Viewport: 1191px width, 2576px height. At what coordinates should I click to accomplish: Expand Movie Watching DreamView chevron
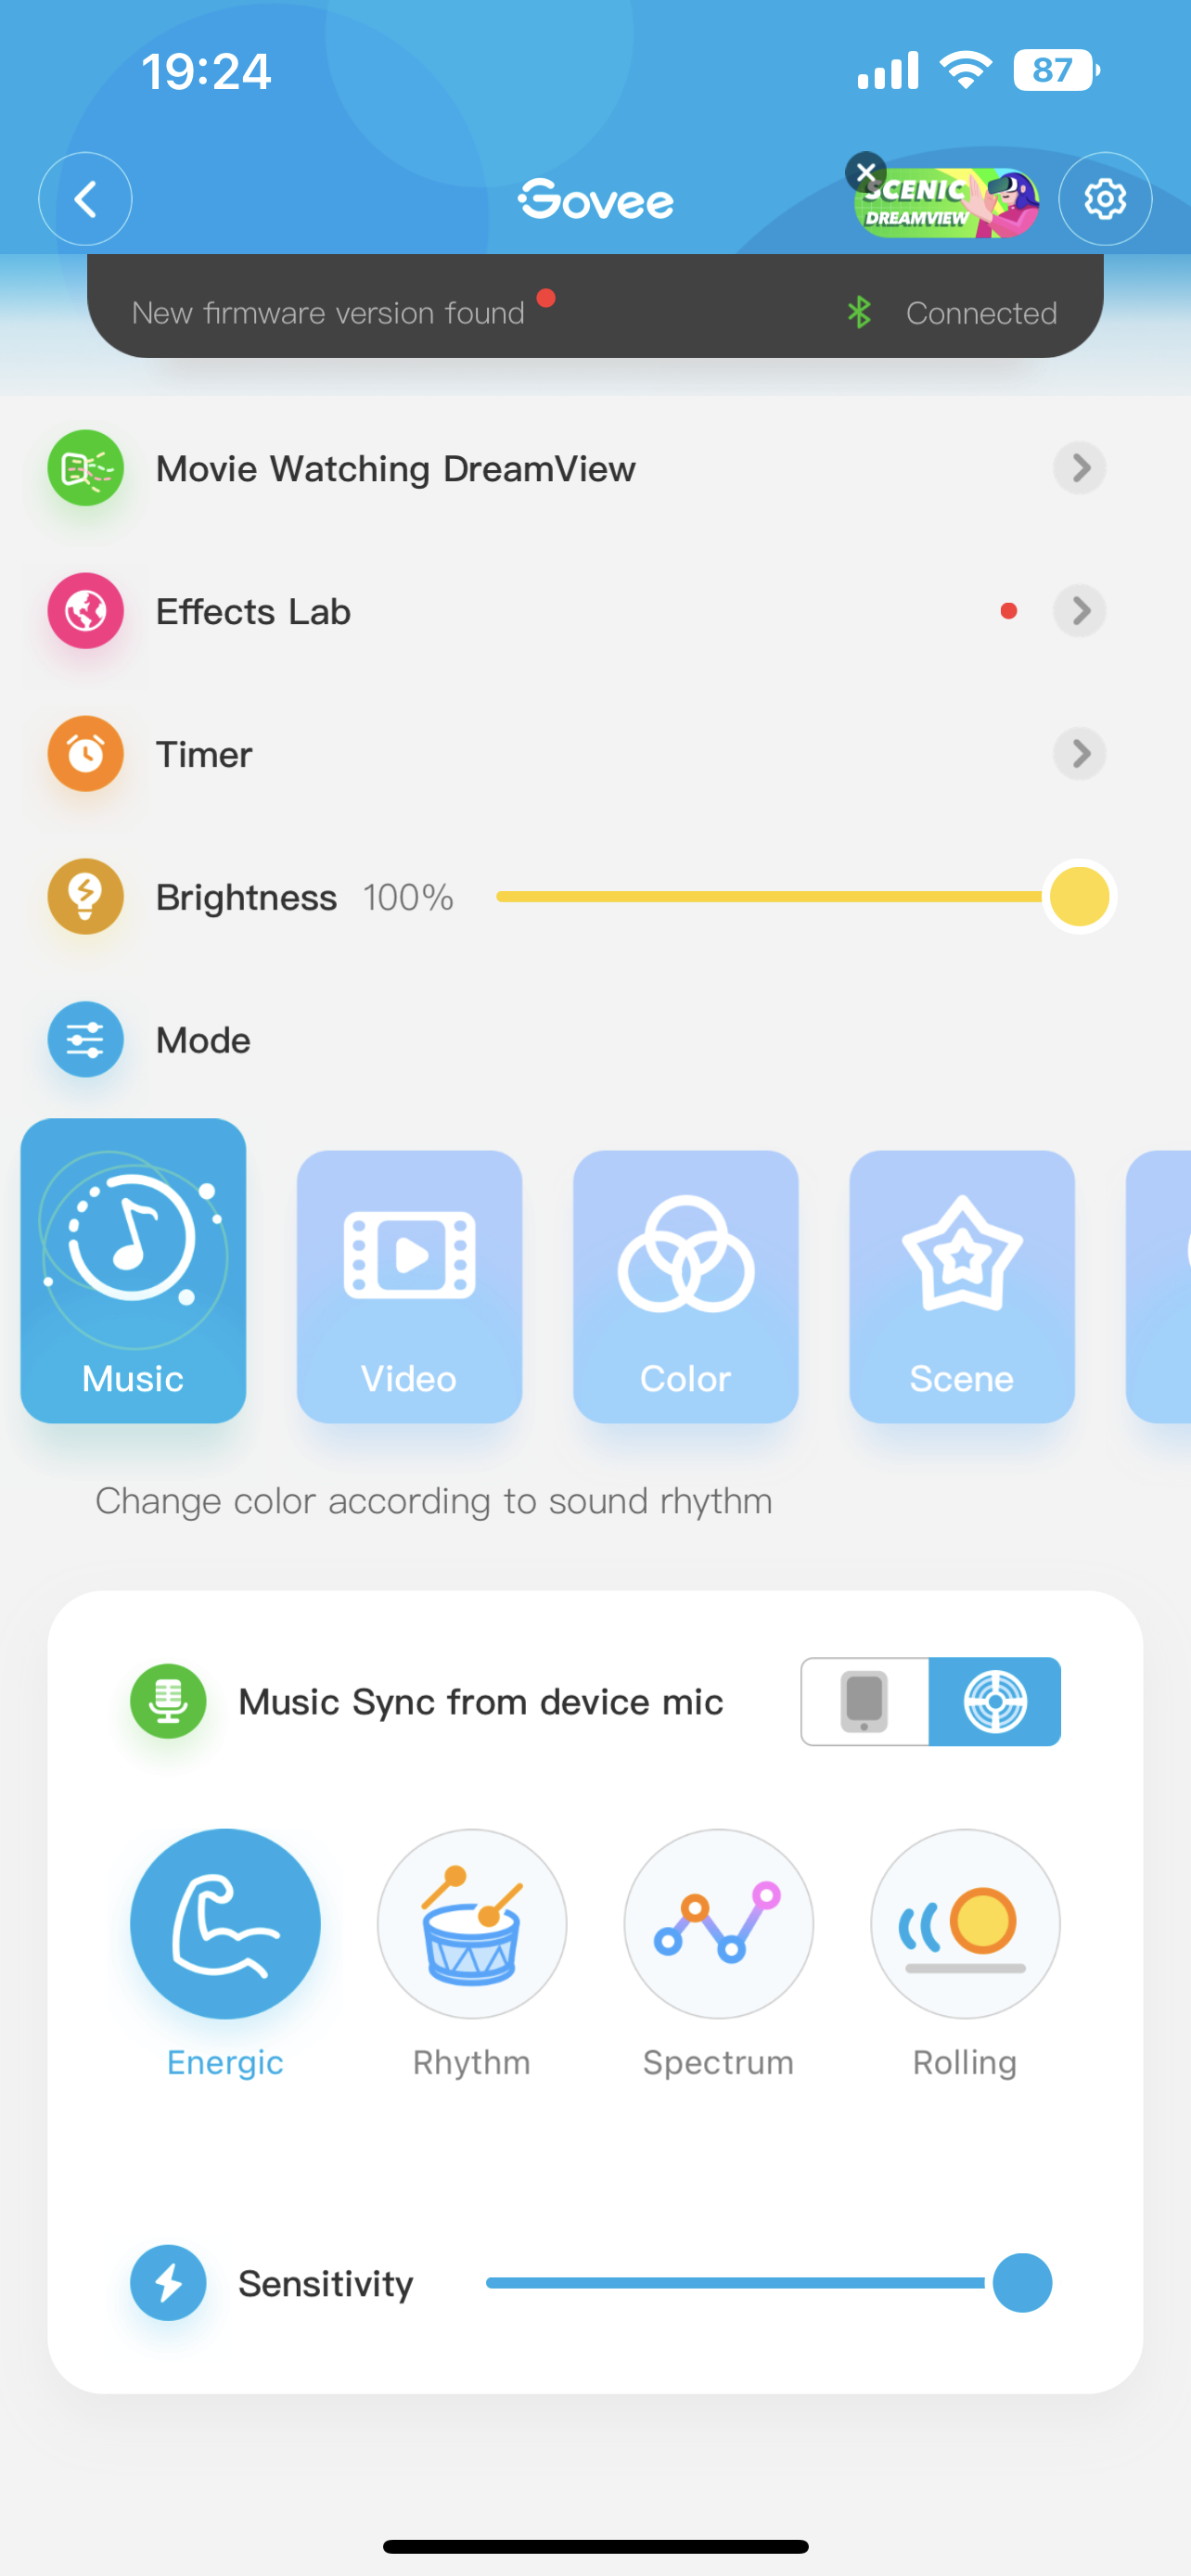(x=1080, y=467)
